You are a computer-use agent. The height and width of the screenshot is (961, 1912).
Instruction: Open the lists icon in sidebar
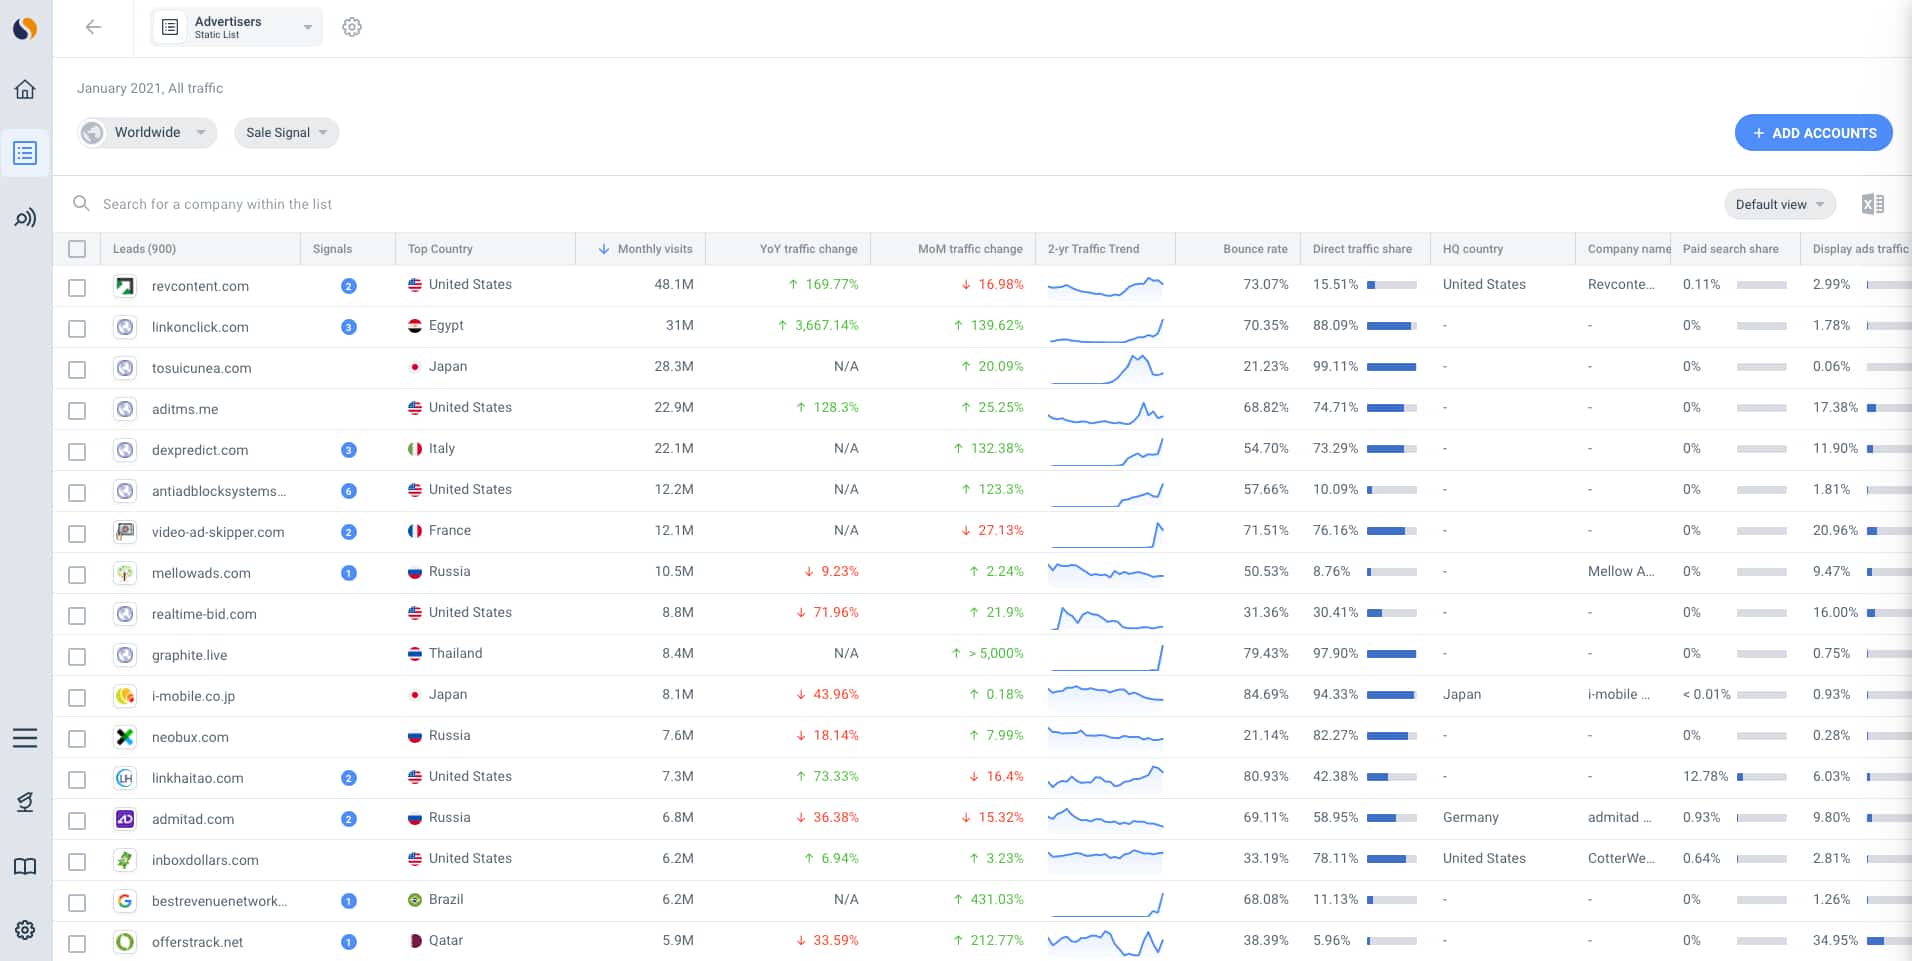[x=25, y=153]
